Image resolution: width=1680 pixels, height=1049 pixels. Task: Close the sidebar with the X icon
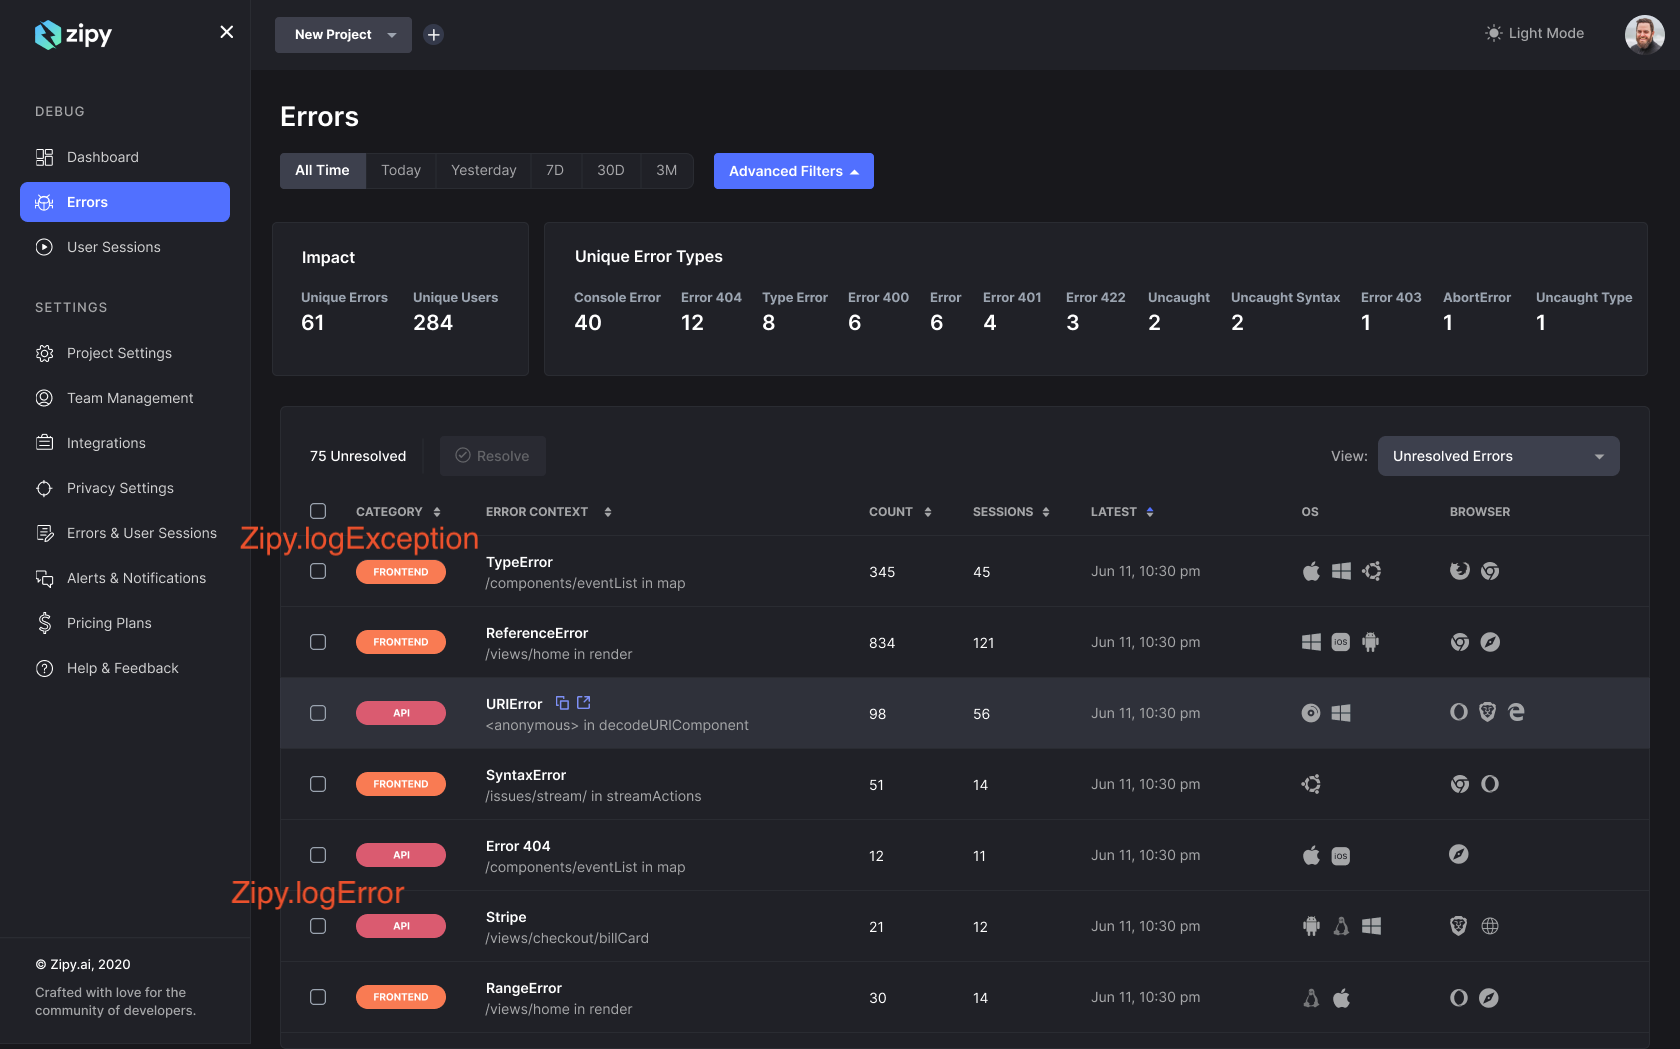pos(227,32)
